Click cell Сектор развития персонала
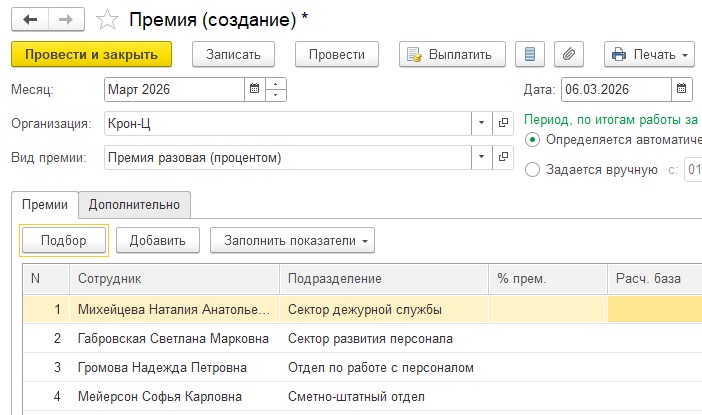This screenshot has height=415, width=702. pyautogui.click(x=384, y=338)
